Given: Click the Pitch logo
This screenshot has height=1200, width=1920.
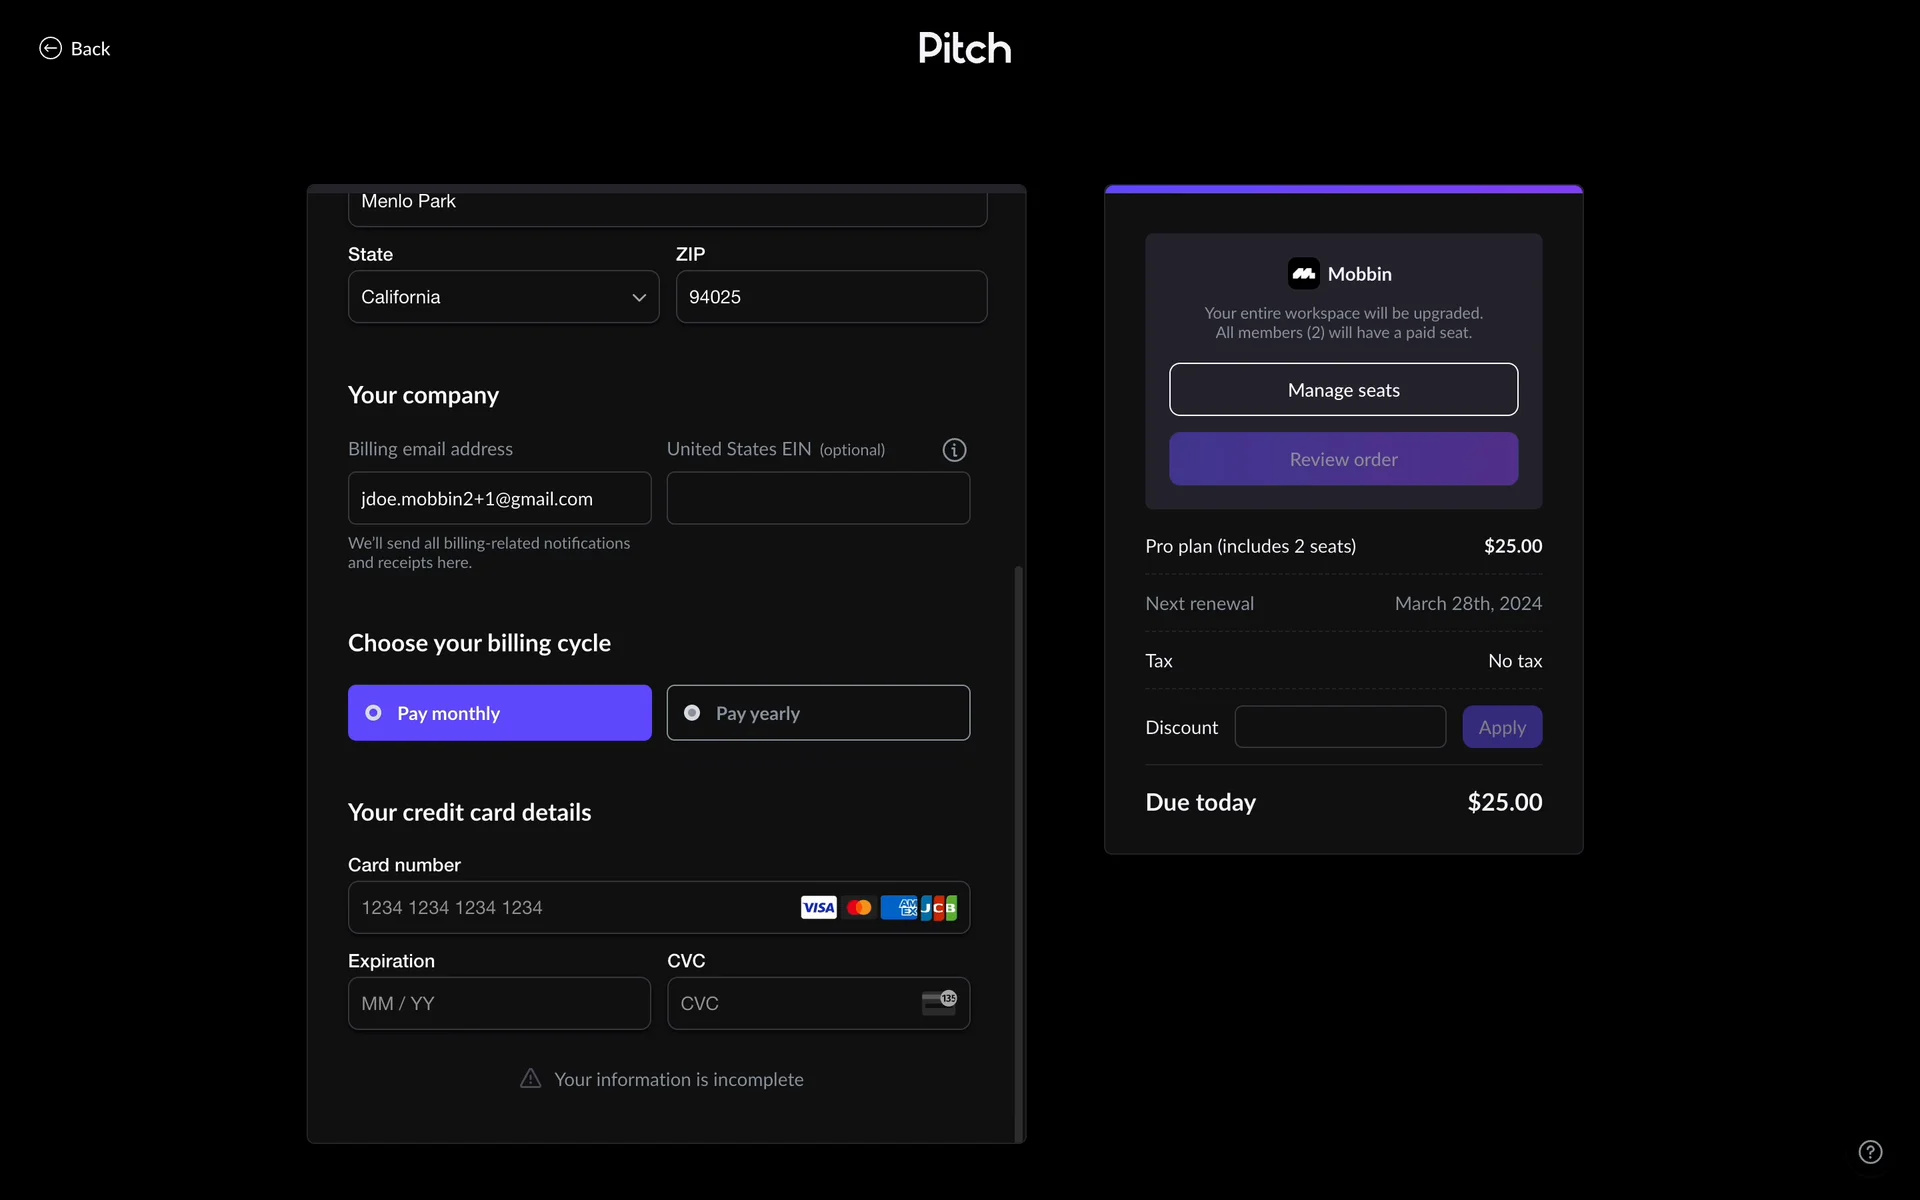Looking at the screenshot, I should (964, 48).
